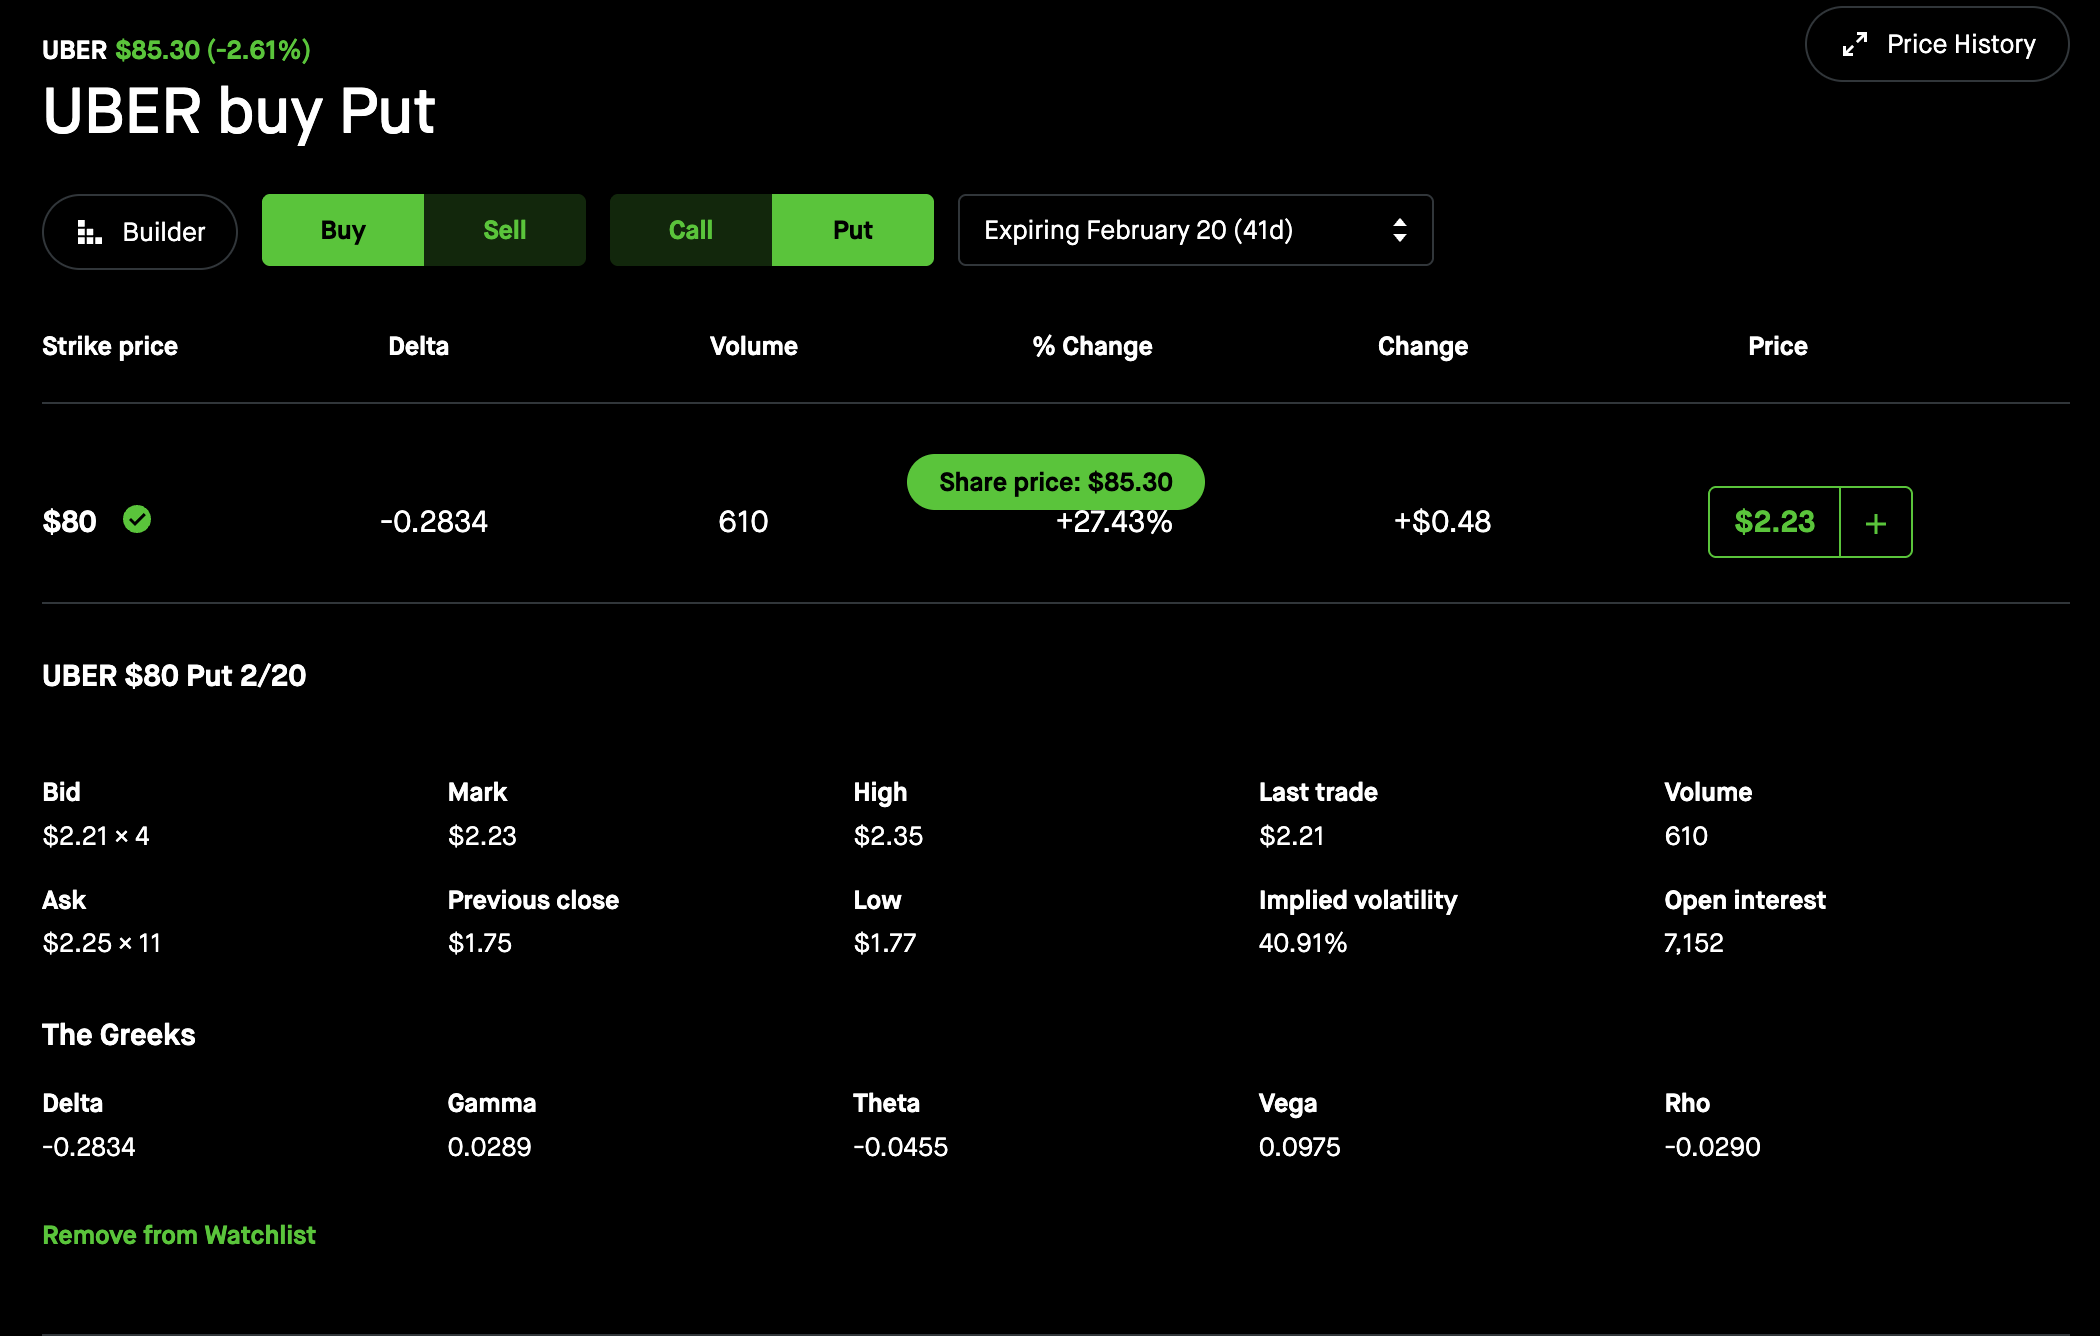Open the Builder button

point(140,232)
